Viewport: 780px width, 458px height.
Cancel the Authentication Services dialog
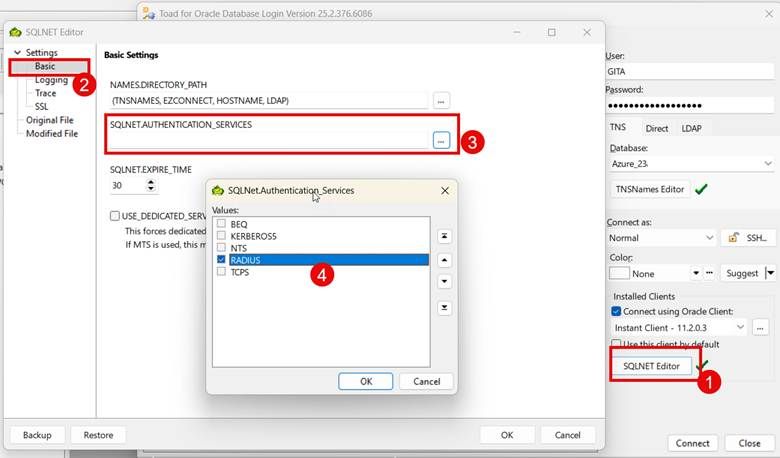[426, 381]
